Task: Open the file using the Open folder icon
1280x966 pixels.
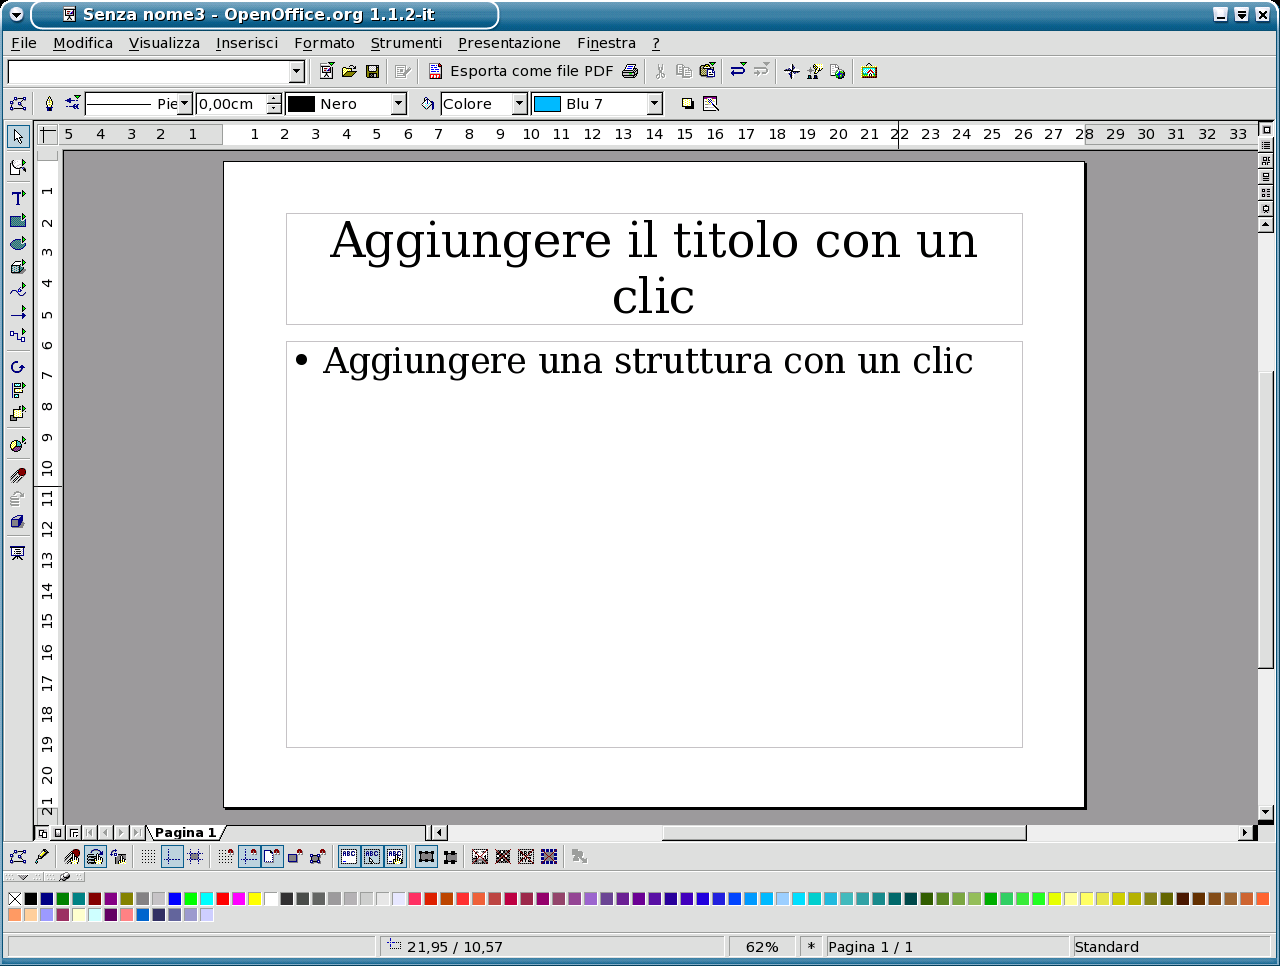Action: 349,71
